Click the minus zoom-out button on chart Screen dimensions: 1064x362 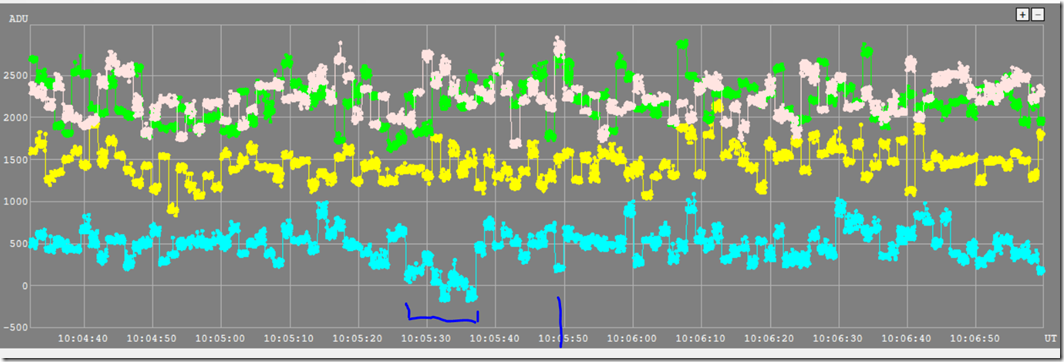(1038, 14)
